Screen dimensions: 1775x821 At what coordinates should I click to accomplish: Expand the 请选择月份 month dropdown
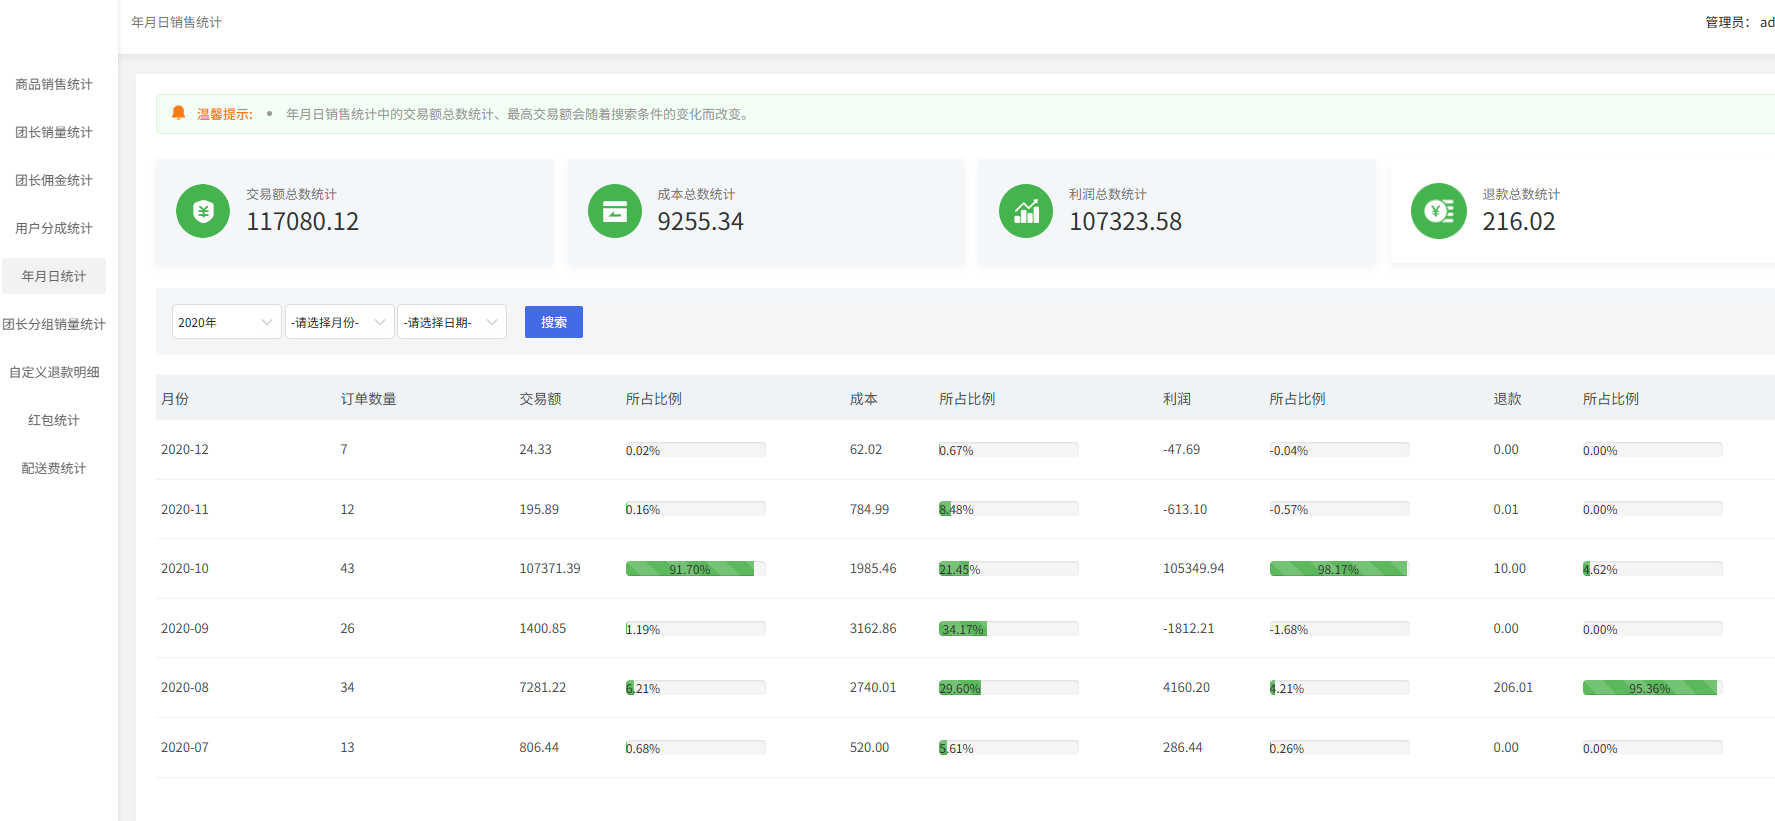(339, 322)
